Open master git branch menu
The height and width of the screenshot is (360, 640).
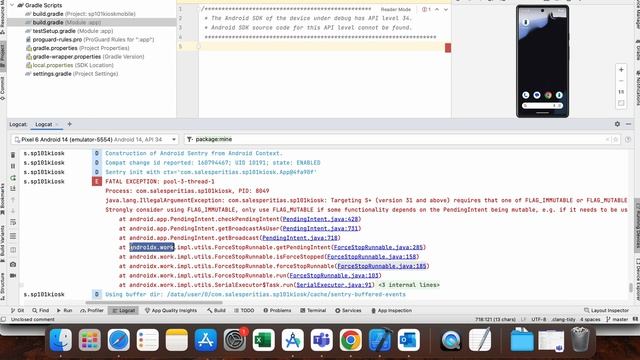617,320
